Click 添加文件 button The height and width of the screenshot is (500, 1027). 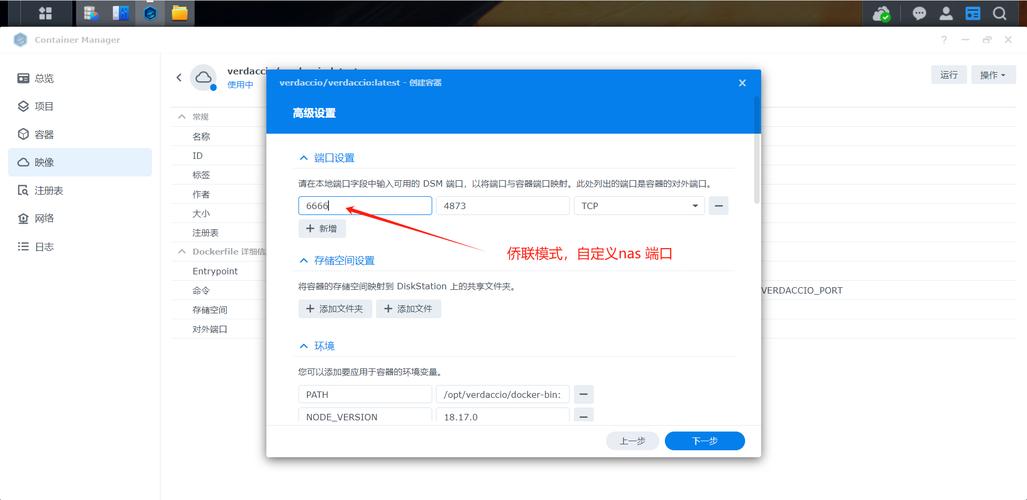[x=408, y=309]
